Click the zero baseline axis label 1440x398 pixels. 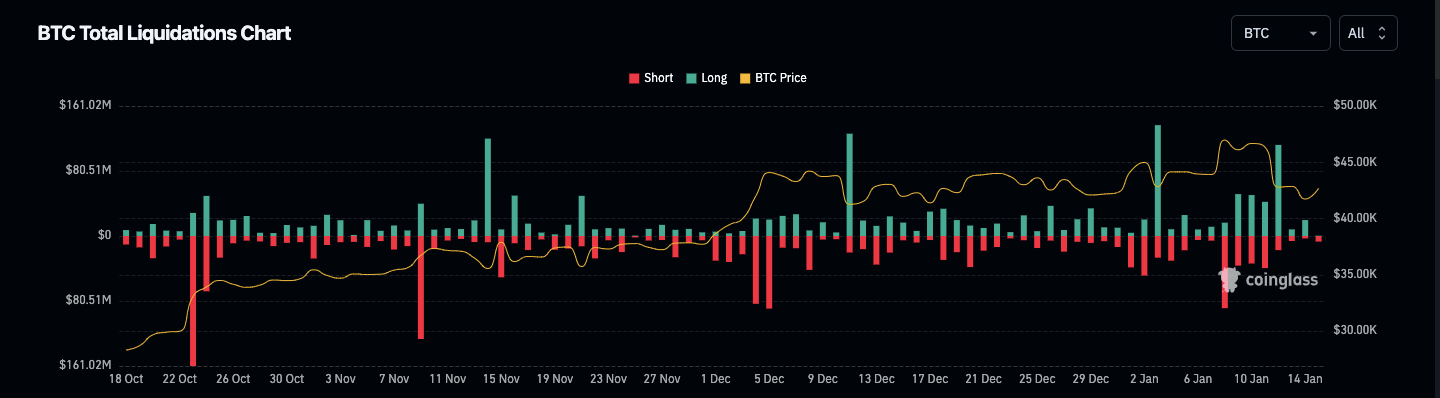click(x=105, y=235)
